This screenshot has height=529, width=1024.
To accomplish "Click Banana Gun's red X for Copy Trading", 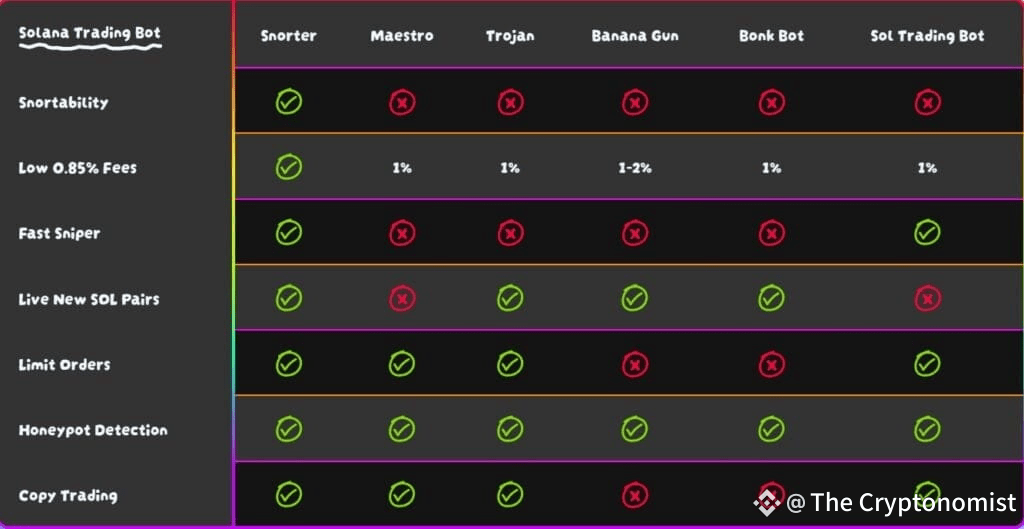I will click(x=635, y=495).
